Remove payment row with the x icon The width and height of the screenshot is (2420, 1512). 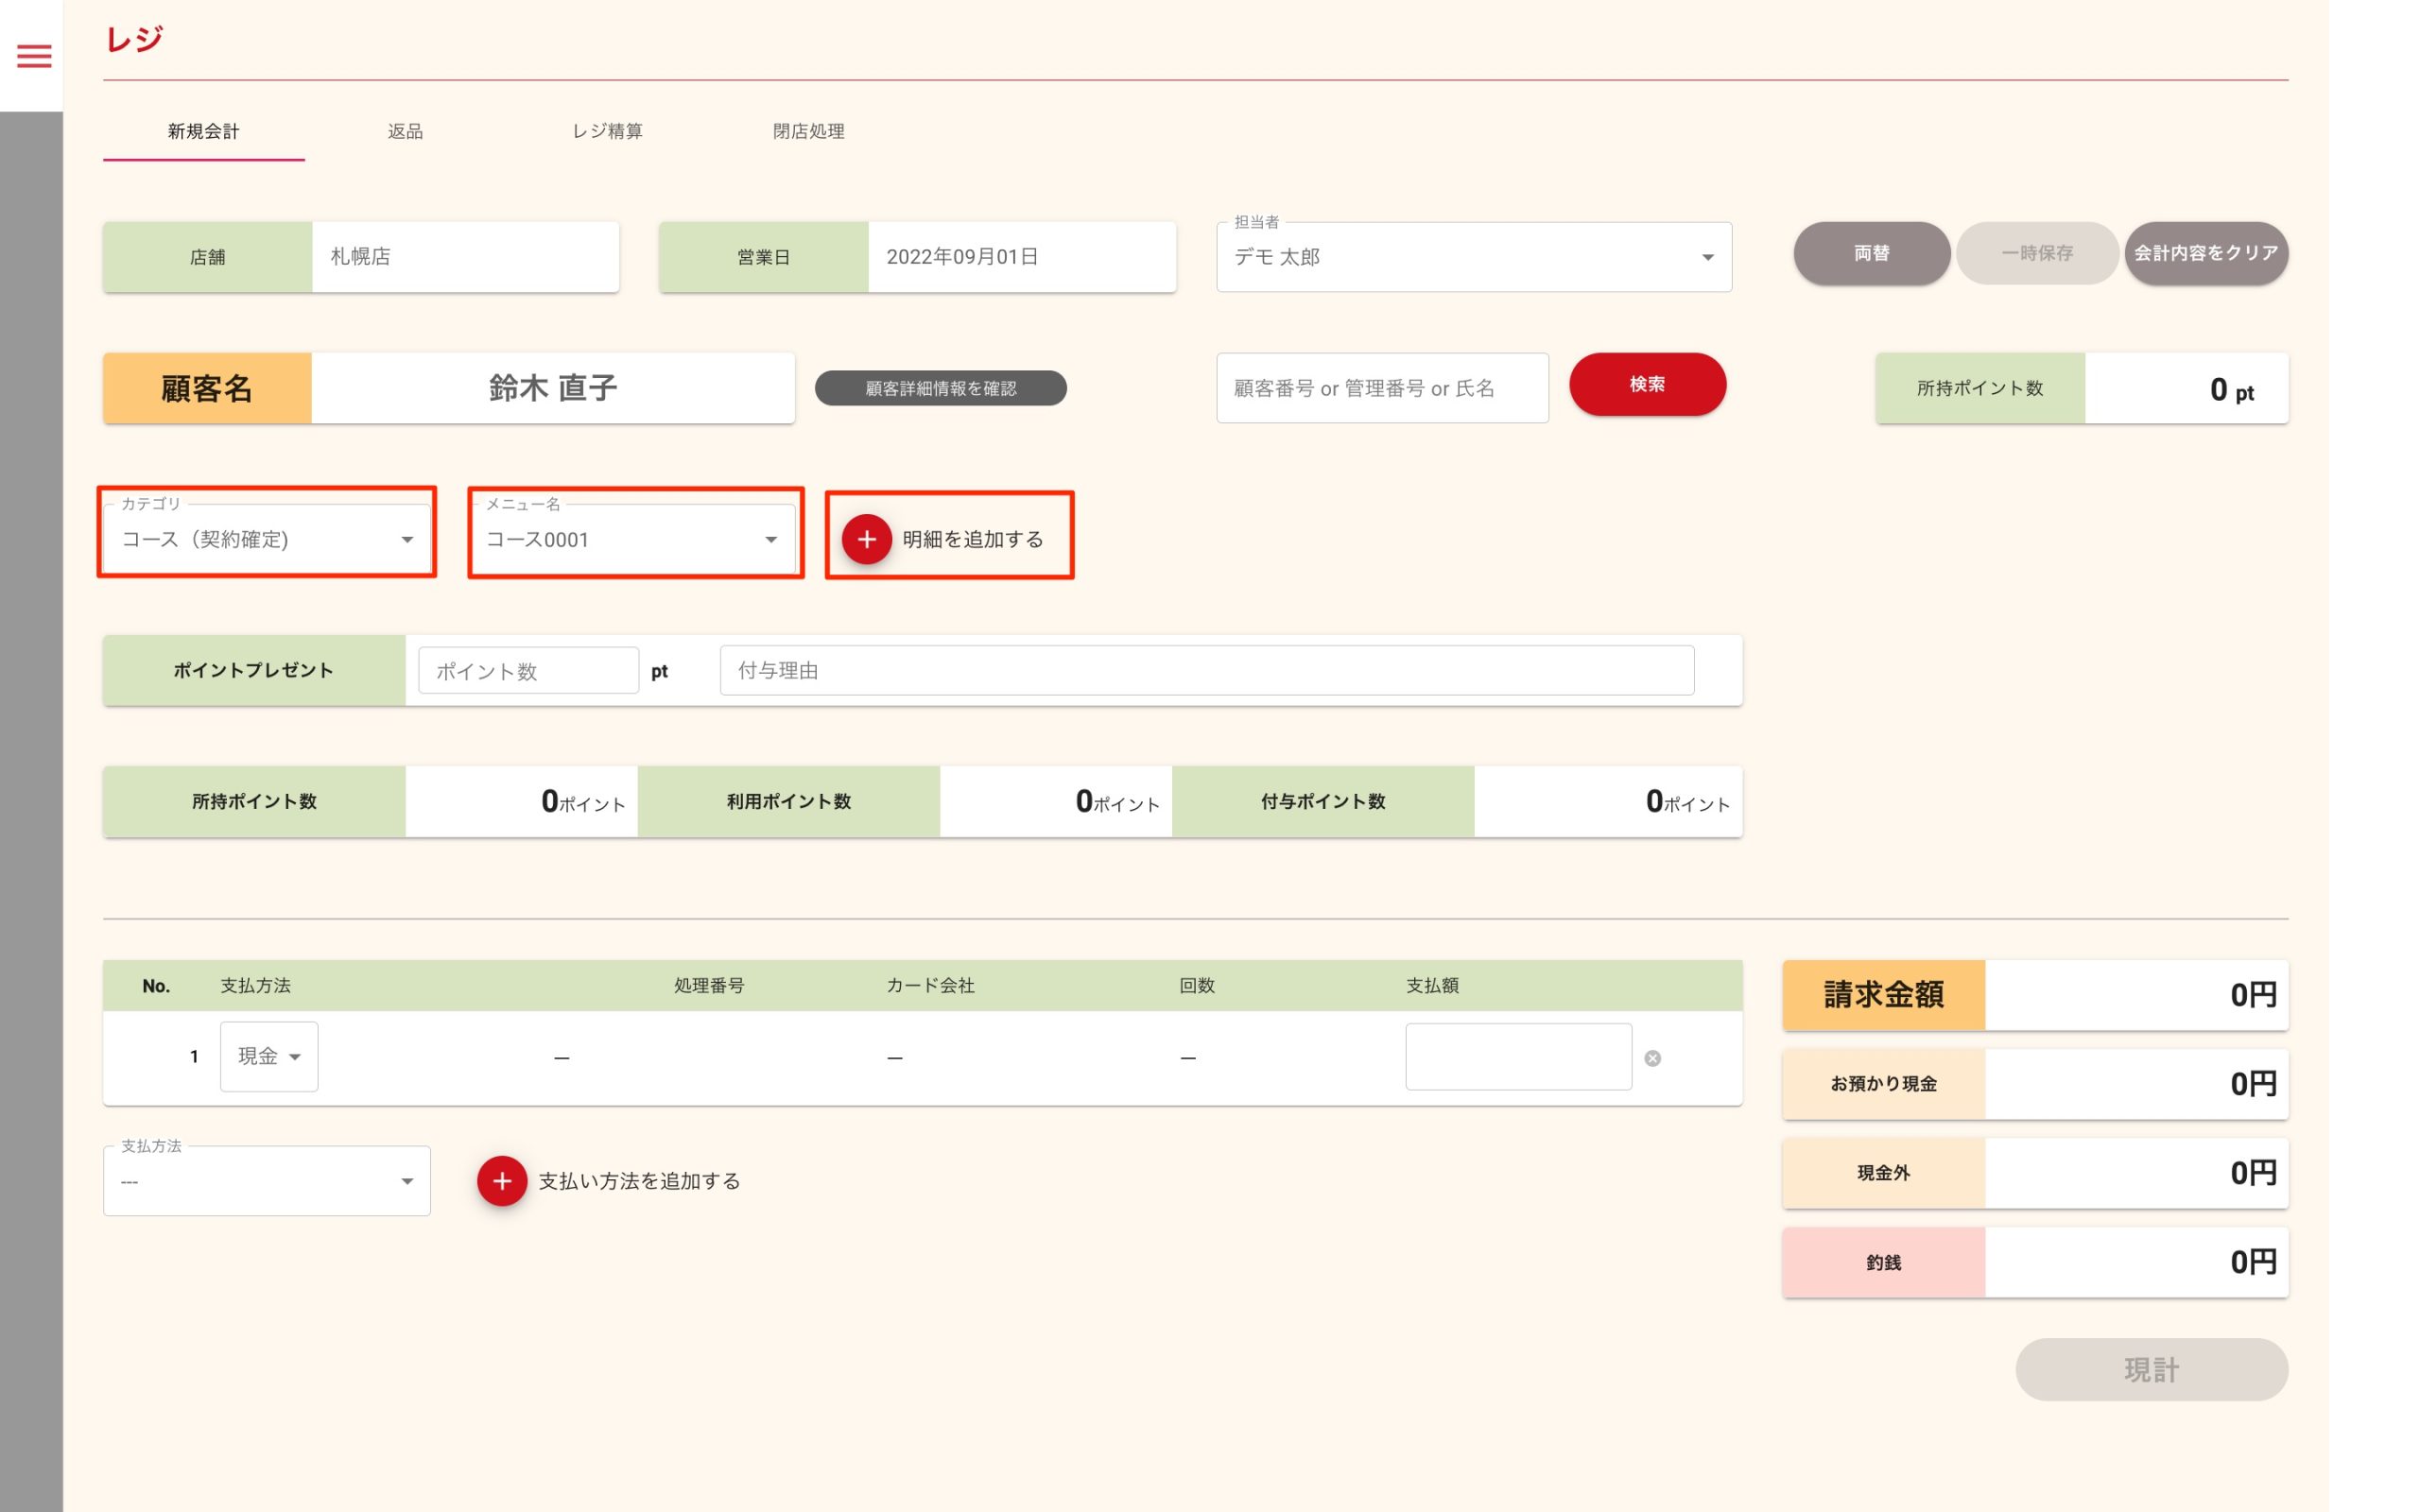(x=1652, y=1058)
